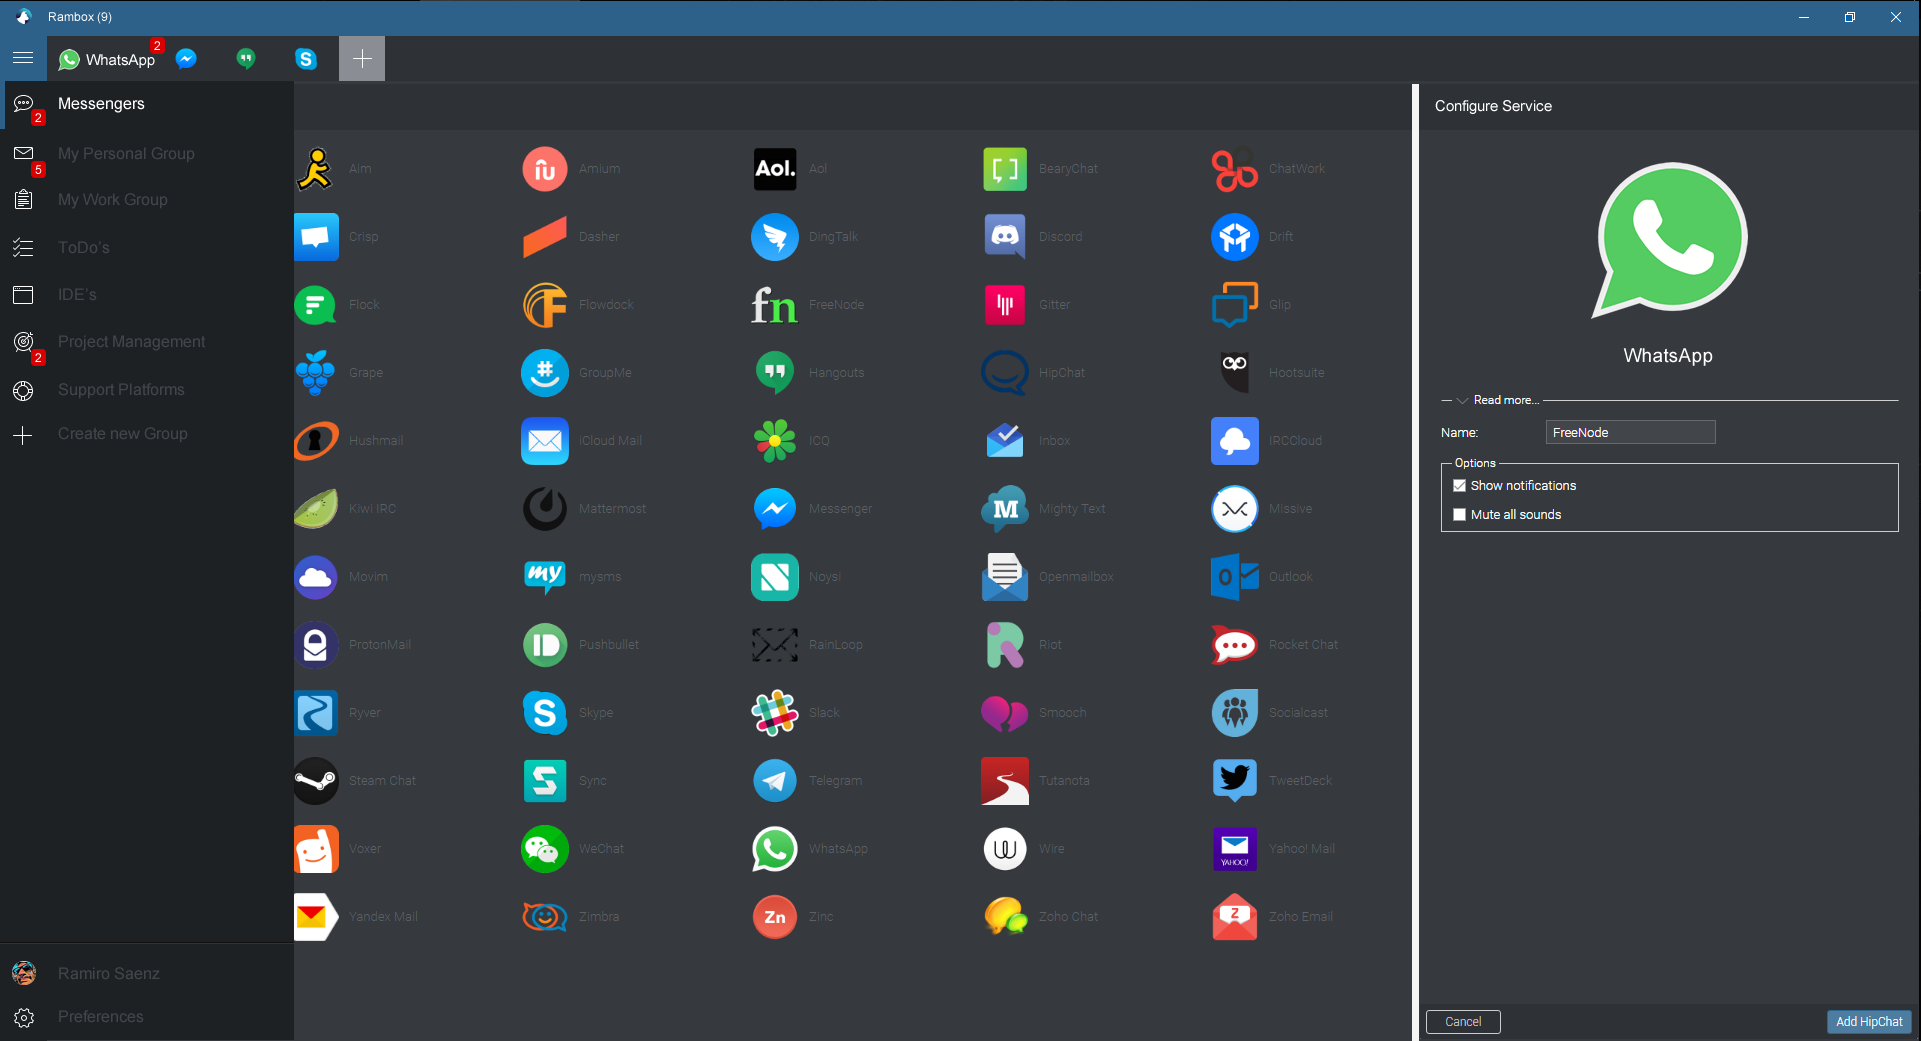
Task: Switch to the Skype tab
Action: [306, 59]
